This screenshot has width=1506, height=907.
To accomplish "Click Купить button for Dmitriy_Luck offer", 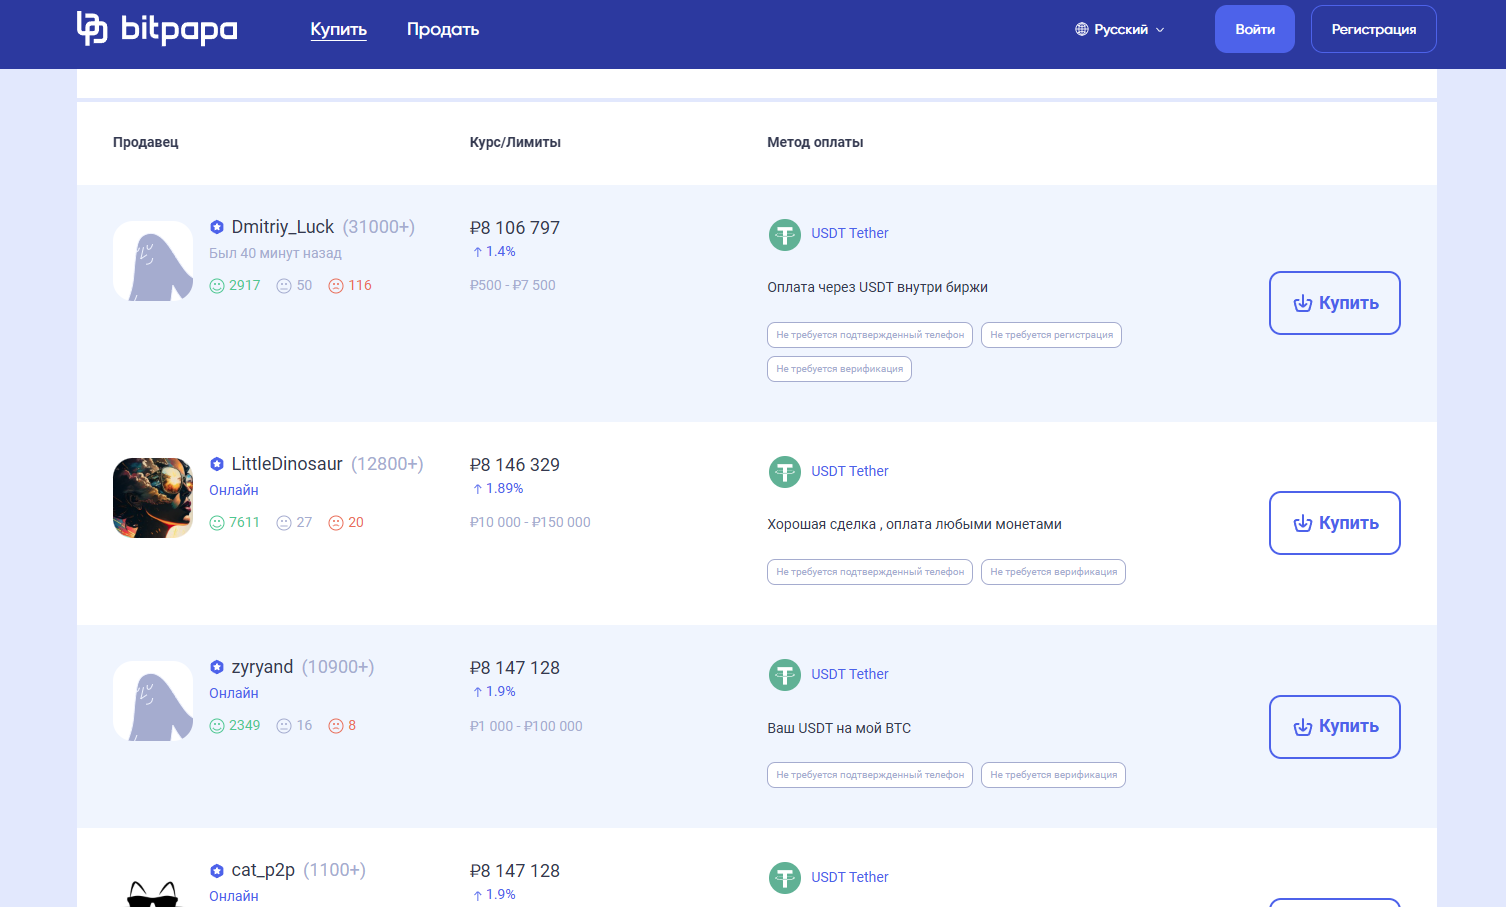I will [x=1335, y=303].
